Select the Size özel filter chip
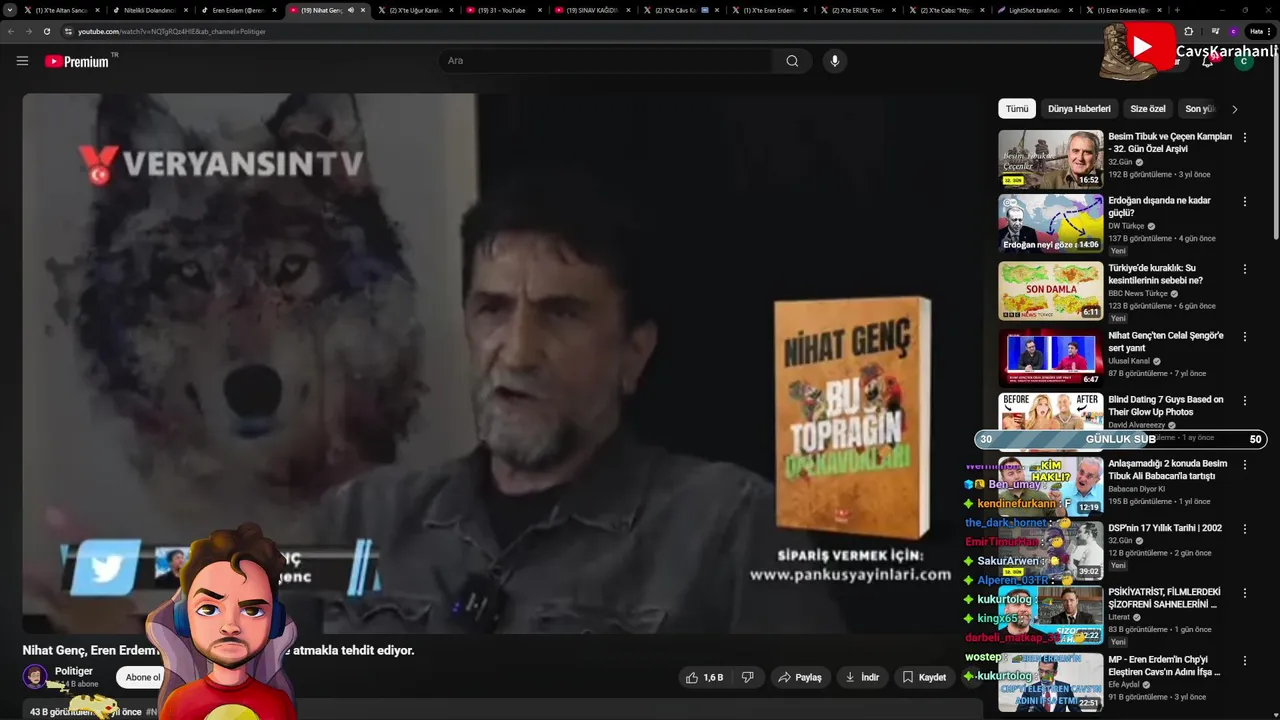 point(1147,109)
